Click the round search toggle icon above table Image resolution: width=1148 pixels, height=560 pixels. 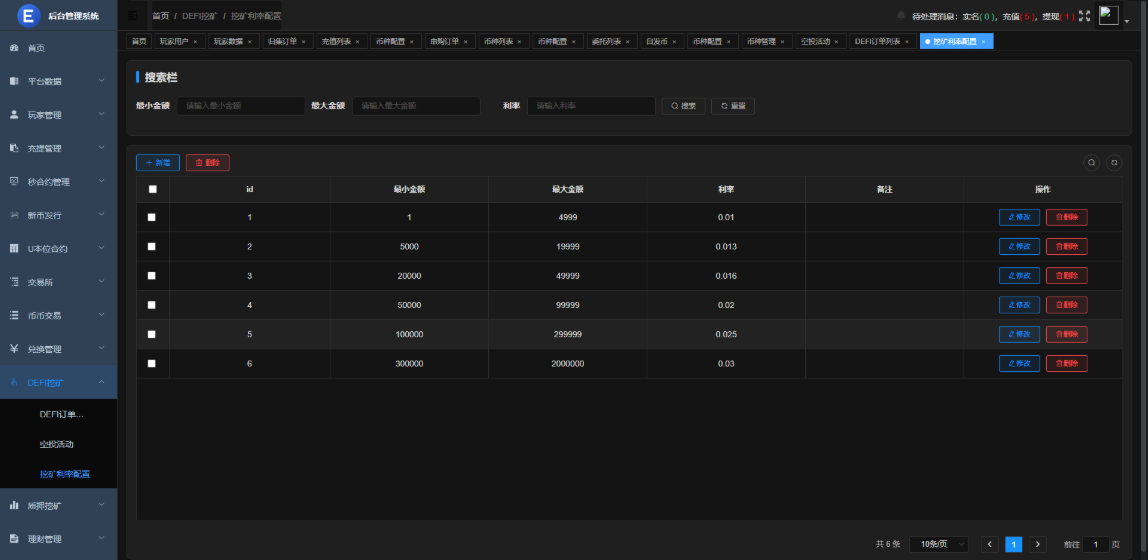click(1092, 162)
